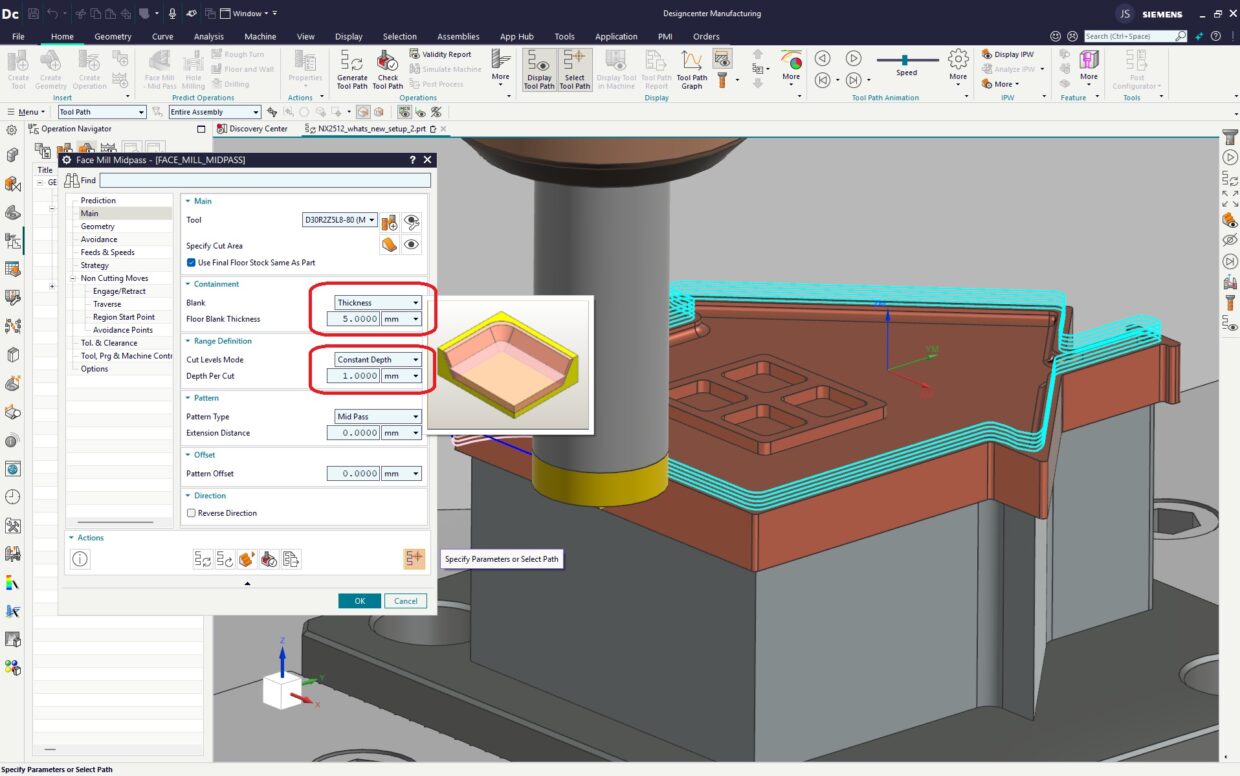Toggle display of the Specify Cut Area eye

411,245
